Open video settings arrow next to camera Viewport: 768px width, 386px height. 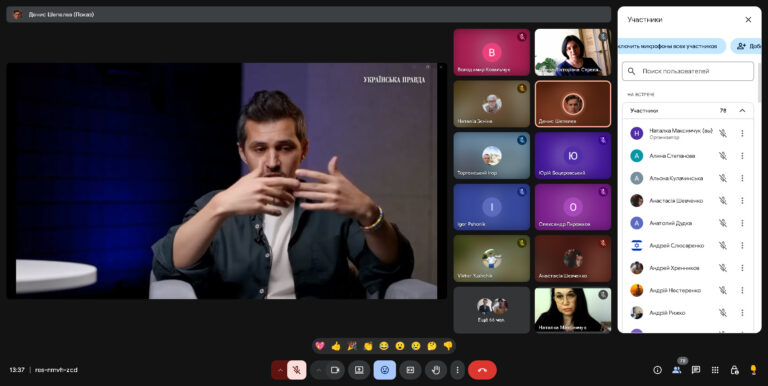point(318,370)
